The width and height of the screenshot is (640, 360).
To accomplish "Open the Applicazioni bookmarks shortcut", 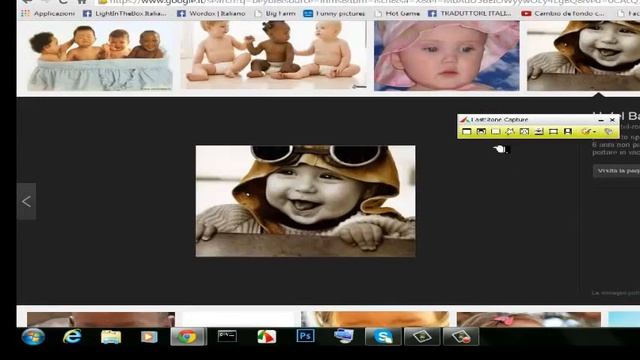I will click(x=48, y=13).
